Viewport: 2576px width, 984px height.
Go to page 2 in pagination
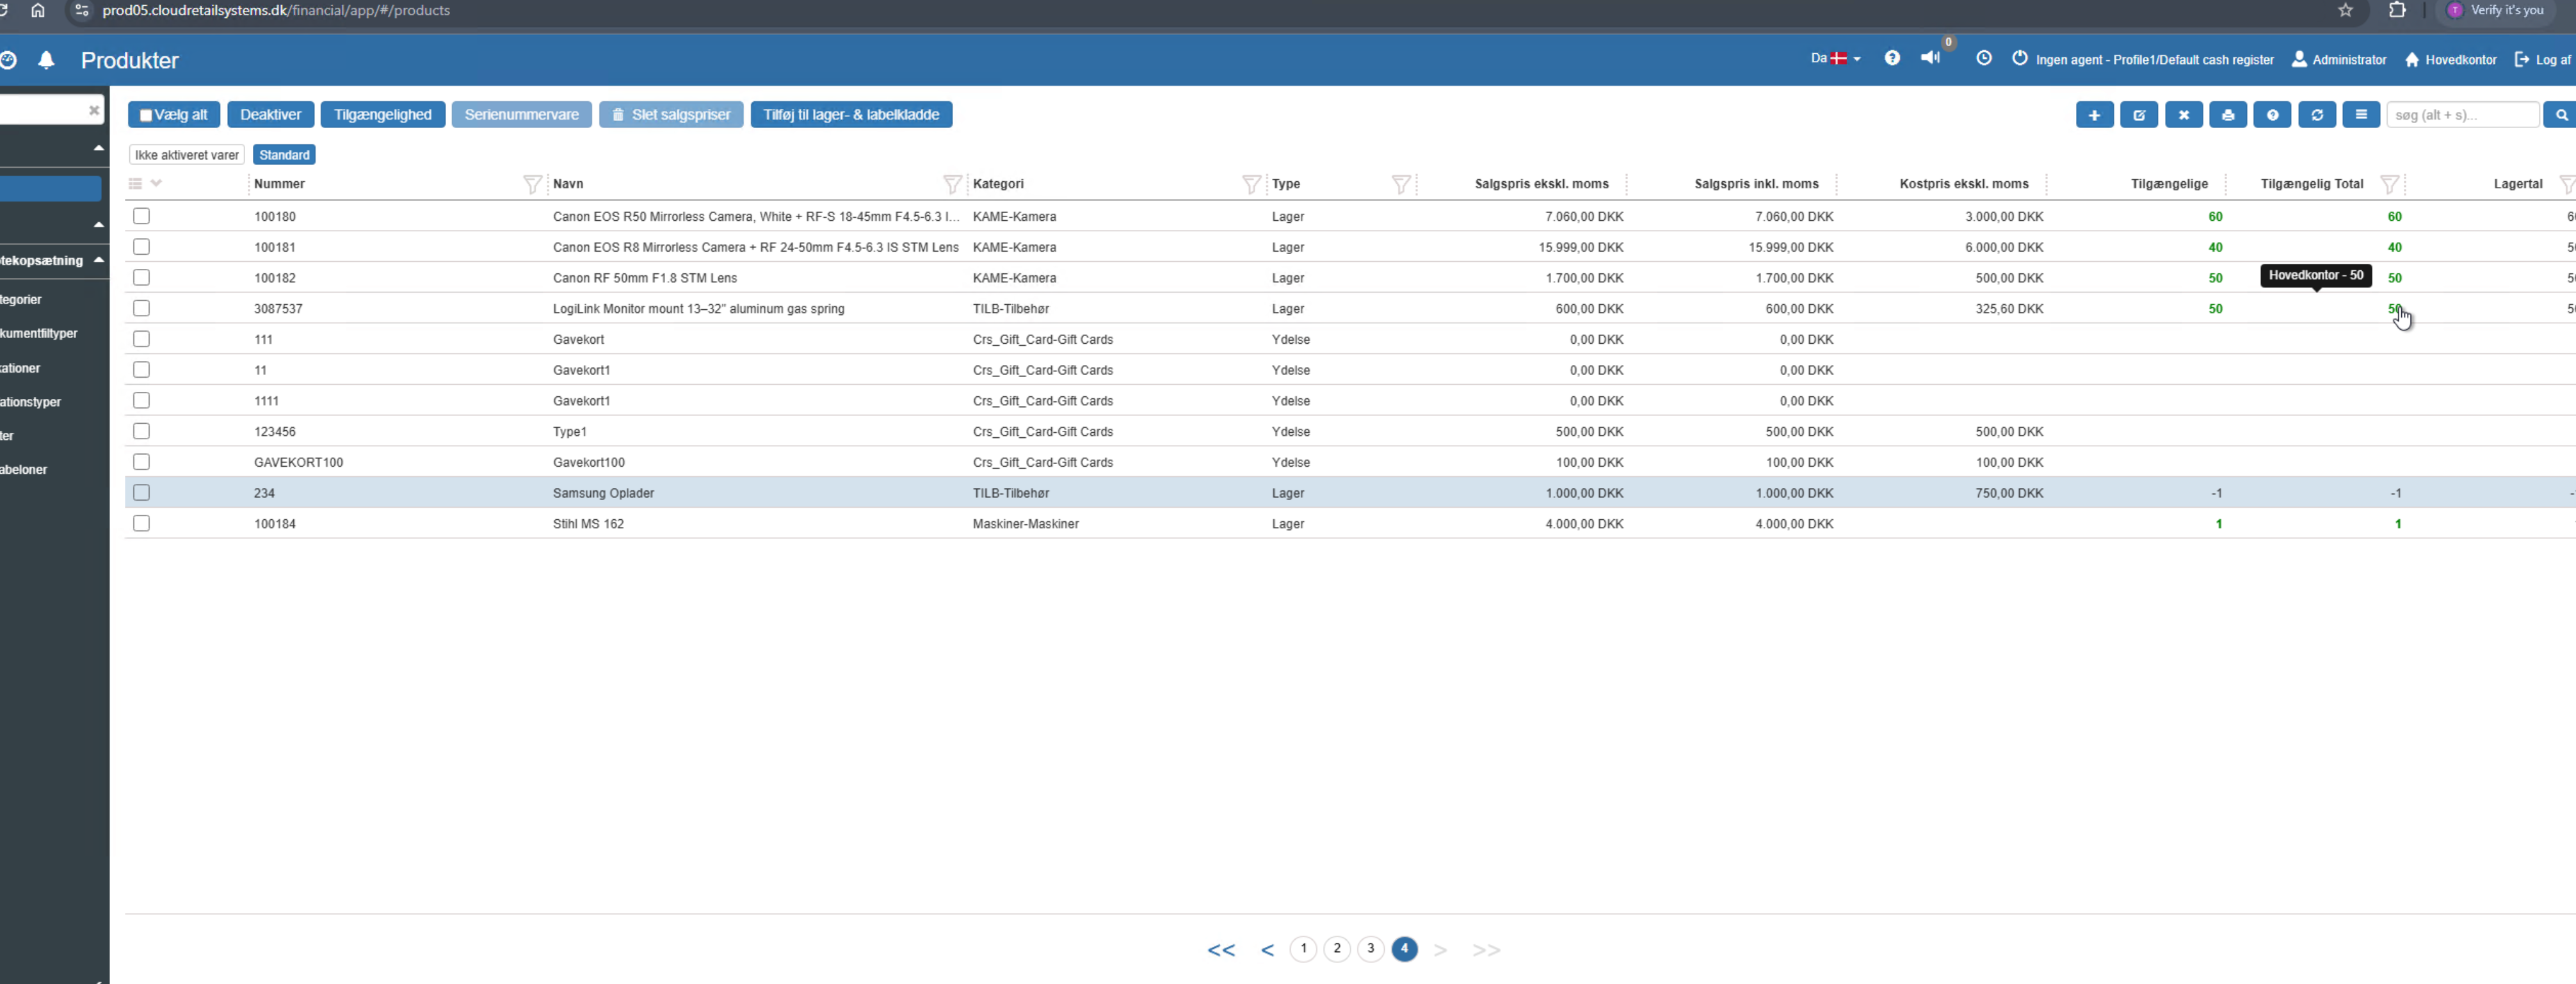1337,949
